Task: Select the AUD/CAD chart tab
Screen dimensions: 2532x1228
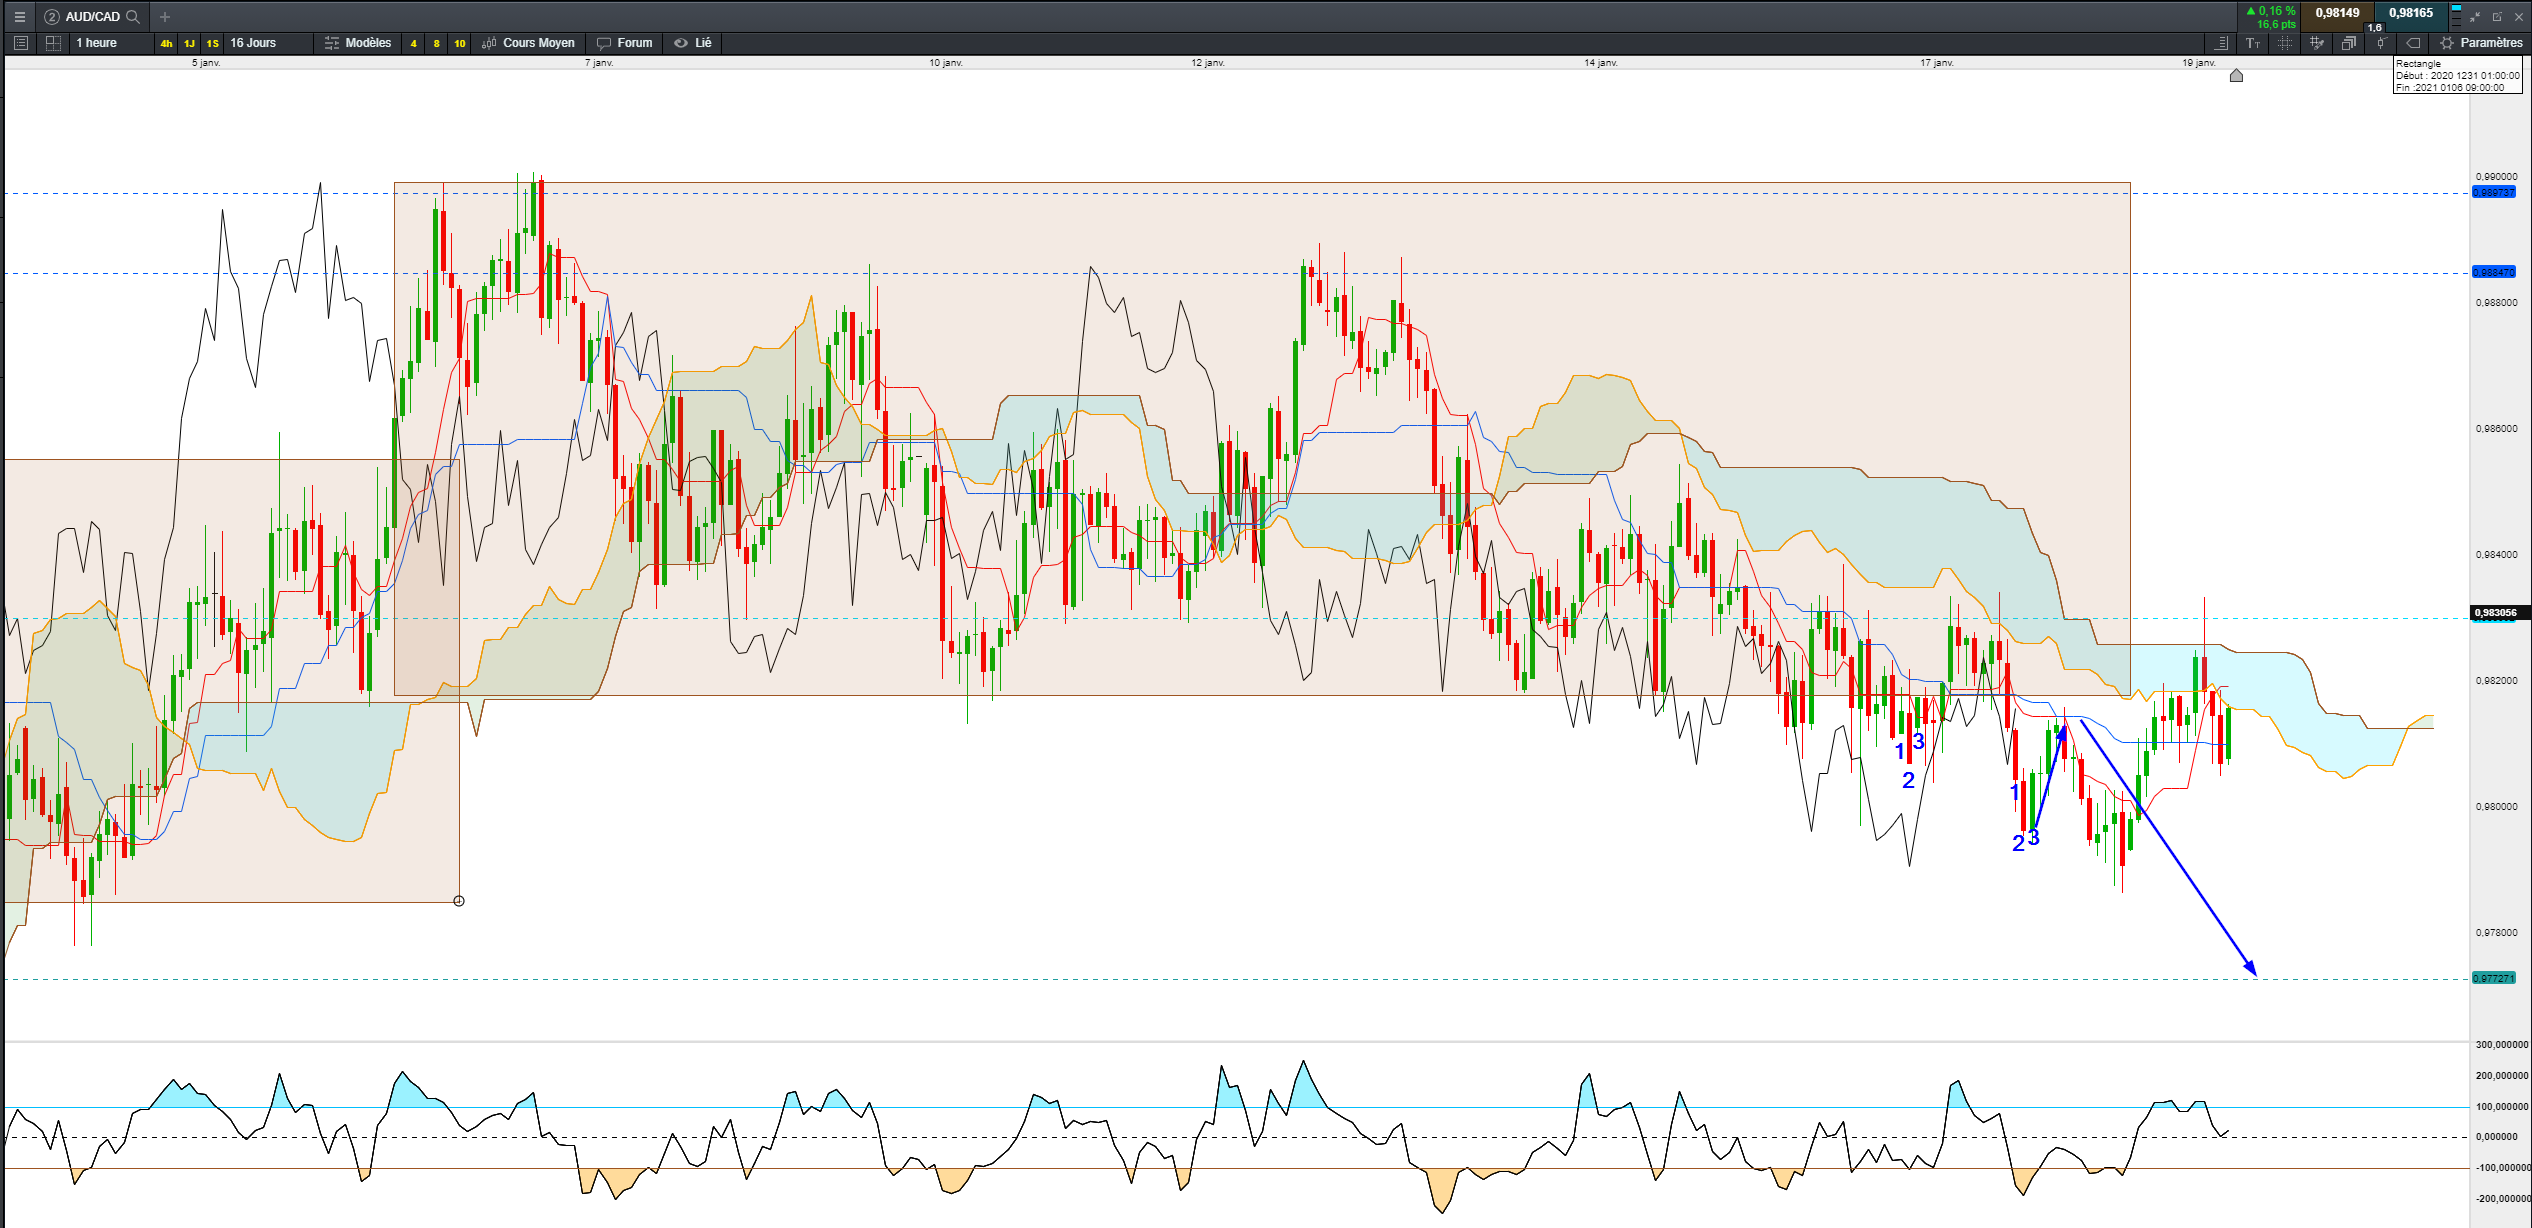Action: [92, 17]
